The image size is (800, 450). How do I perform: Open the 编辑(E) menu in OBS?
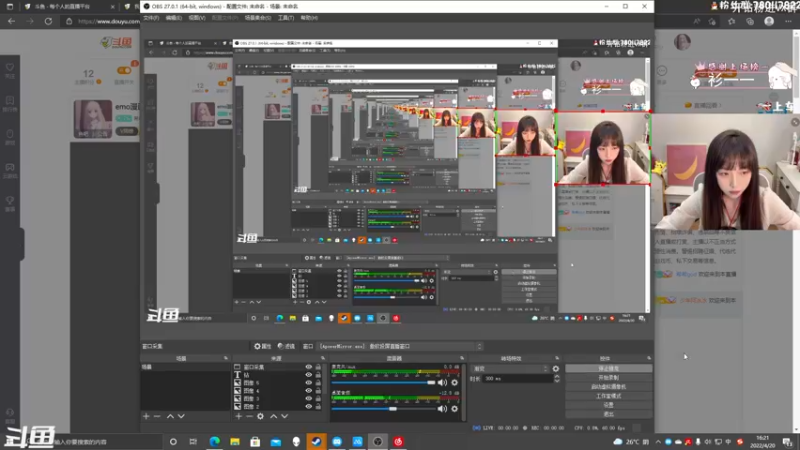tap(173, 18)
